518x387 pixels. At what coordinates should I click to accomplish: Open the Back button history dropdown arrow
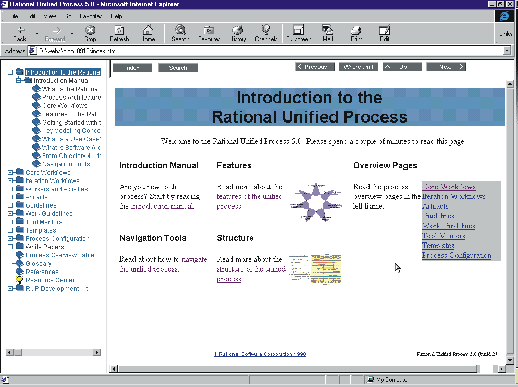coord(37,33)
